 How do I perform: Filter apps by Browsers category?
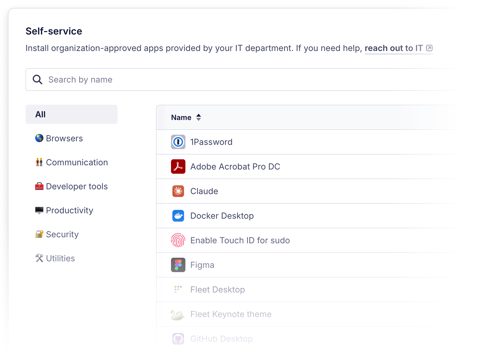point(64,138)
